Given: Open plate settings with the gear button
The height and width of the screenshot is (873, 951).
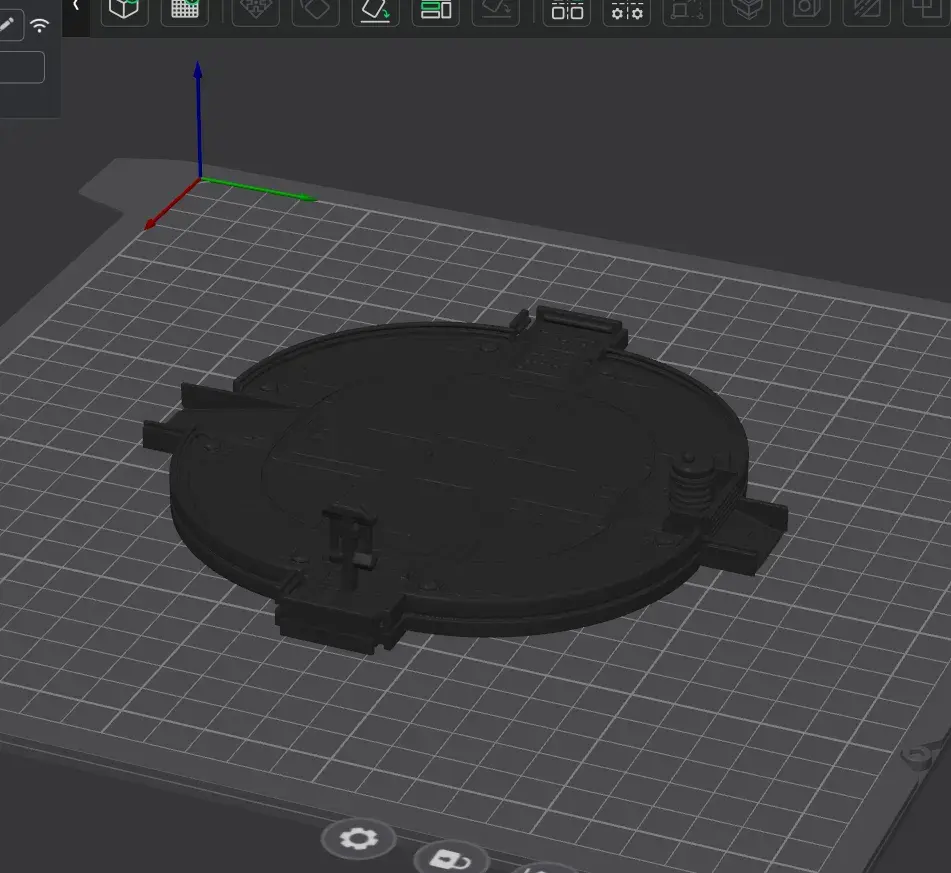Looking at the screenshot, I should pyautogui.click(x=358, y=838).
